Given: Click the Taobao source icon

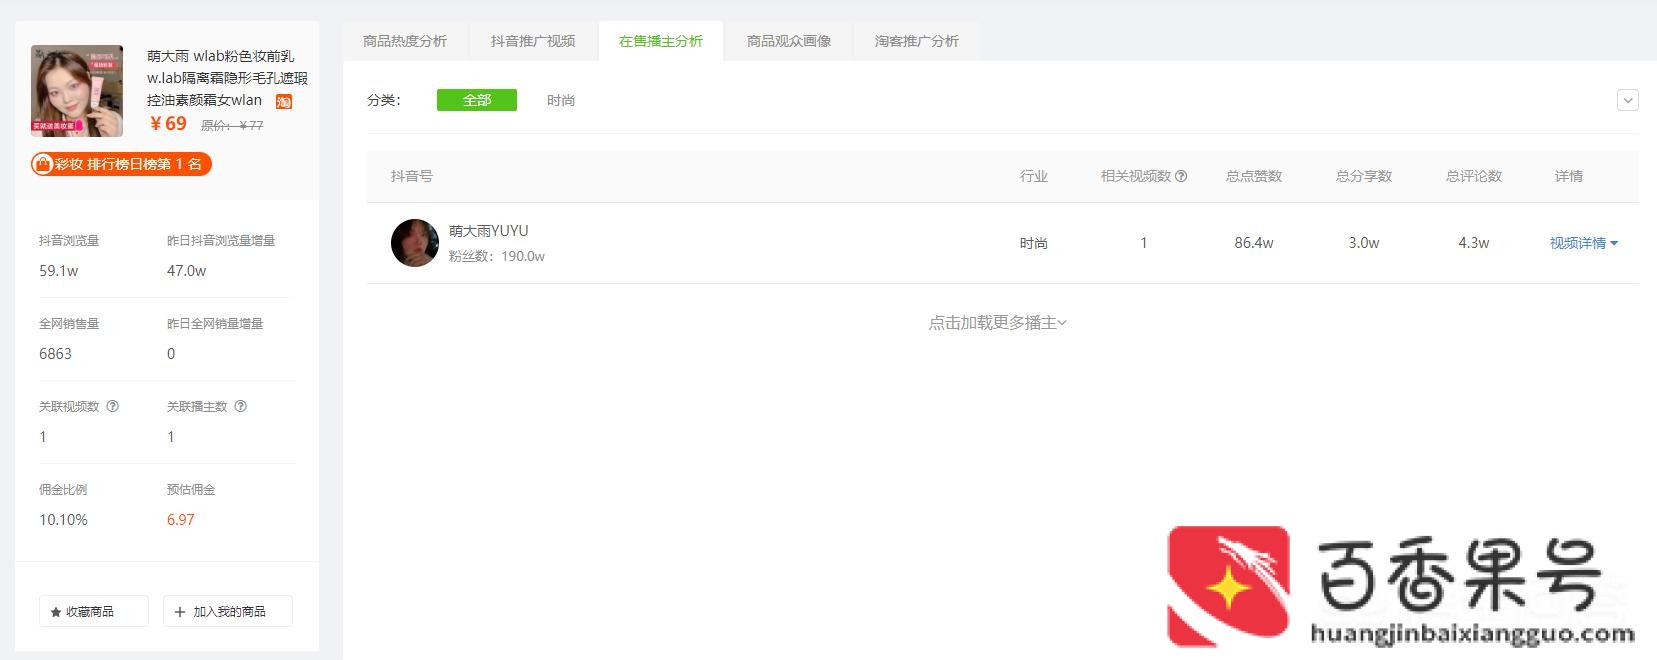Looking at the screenshot, I should click(x=284, y=102).
